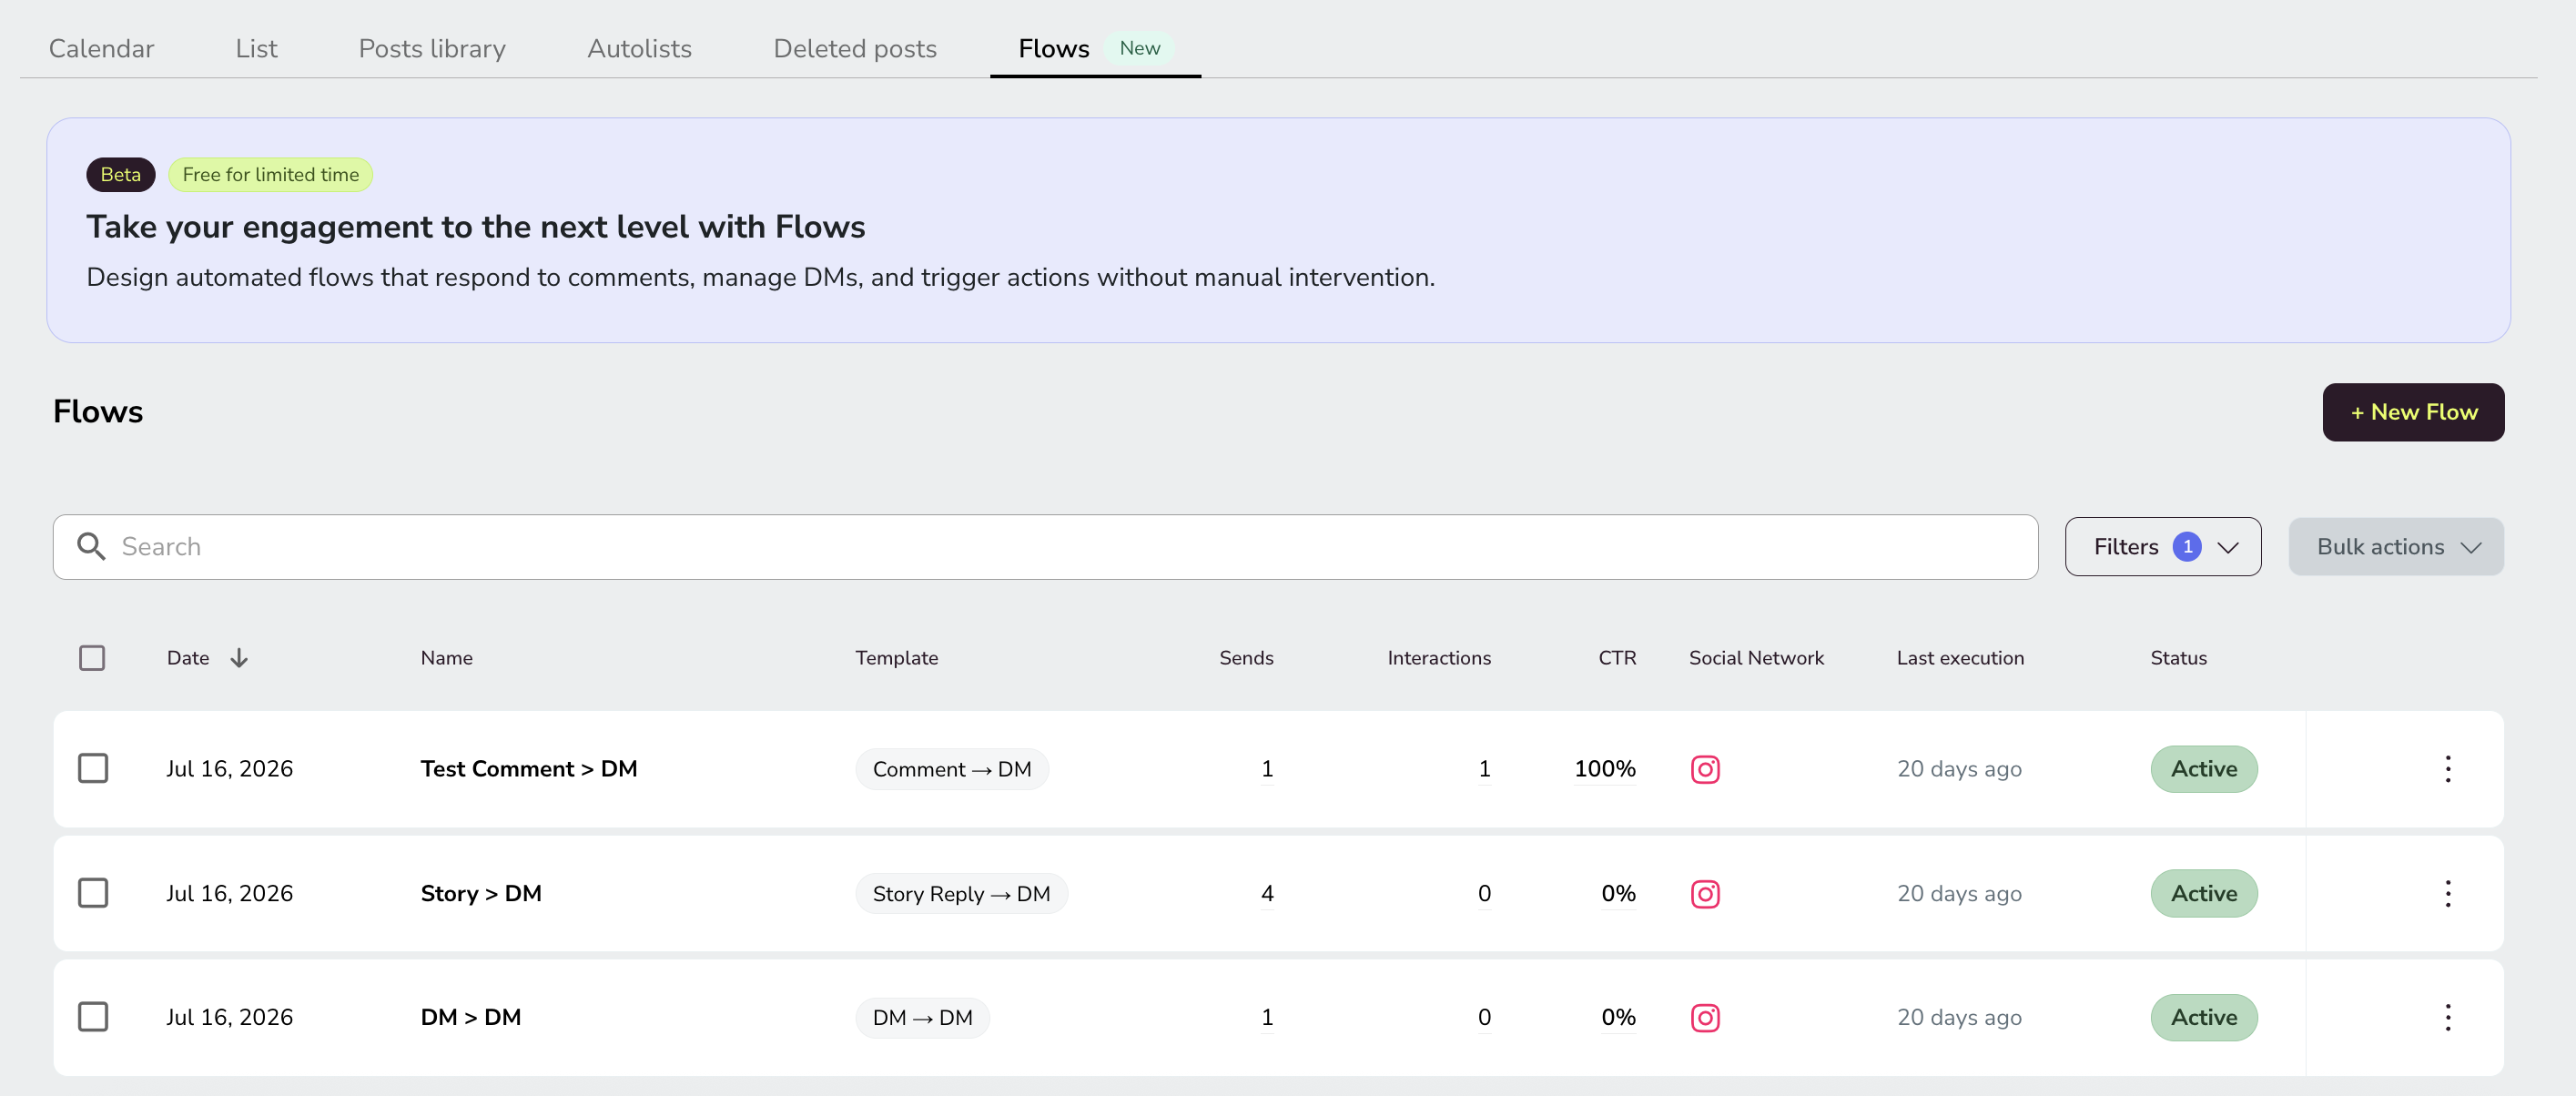
Task: Click Instagram icon in Test Comment row
Action: pos(1705,769)
